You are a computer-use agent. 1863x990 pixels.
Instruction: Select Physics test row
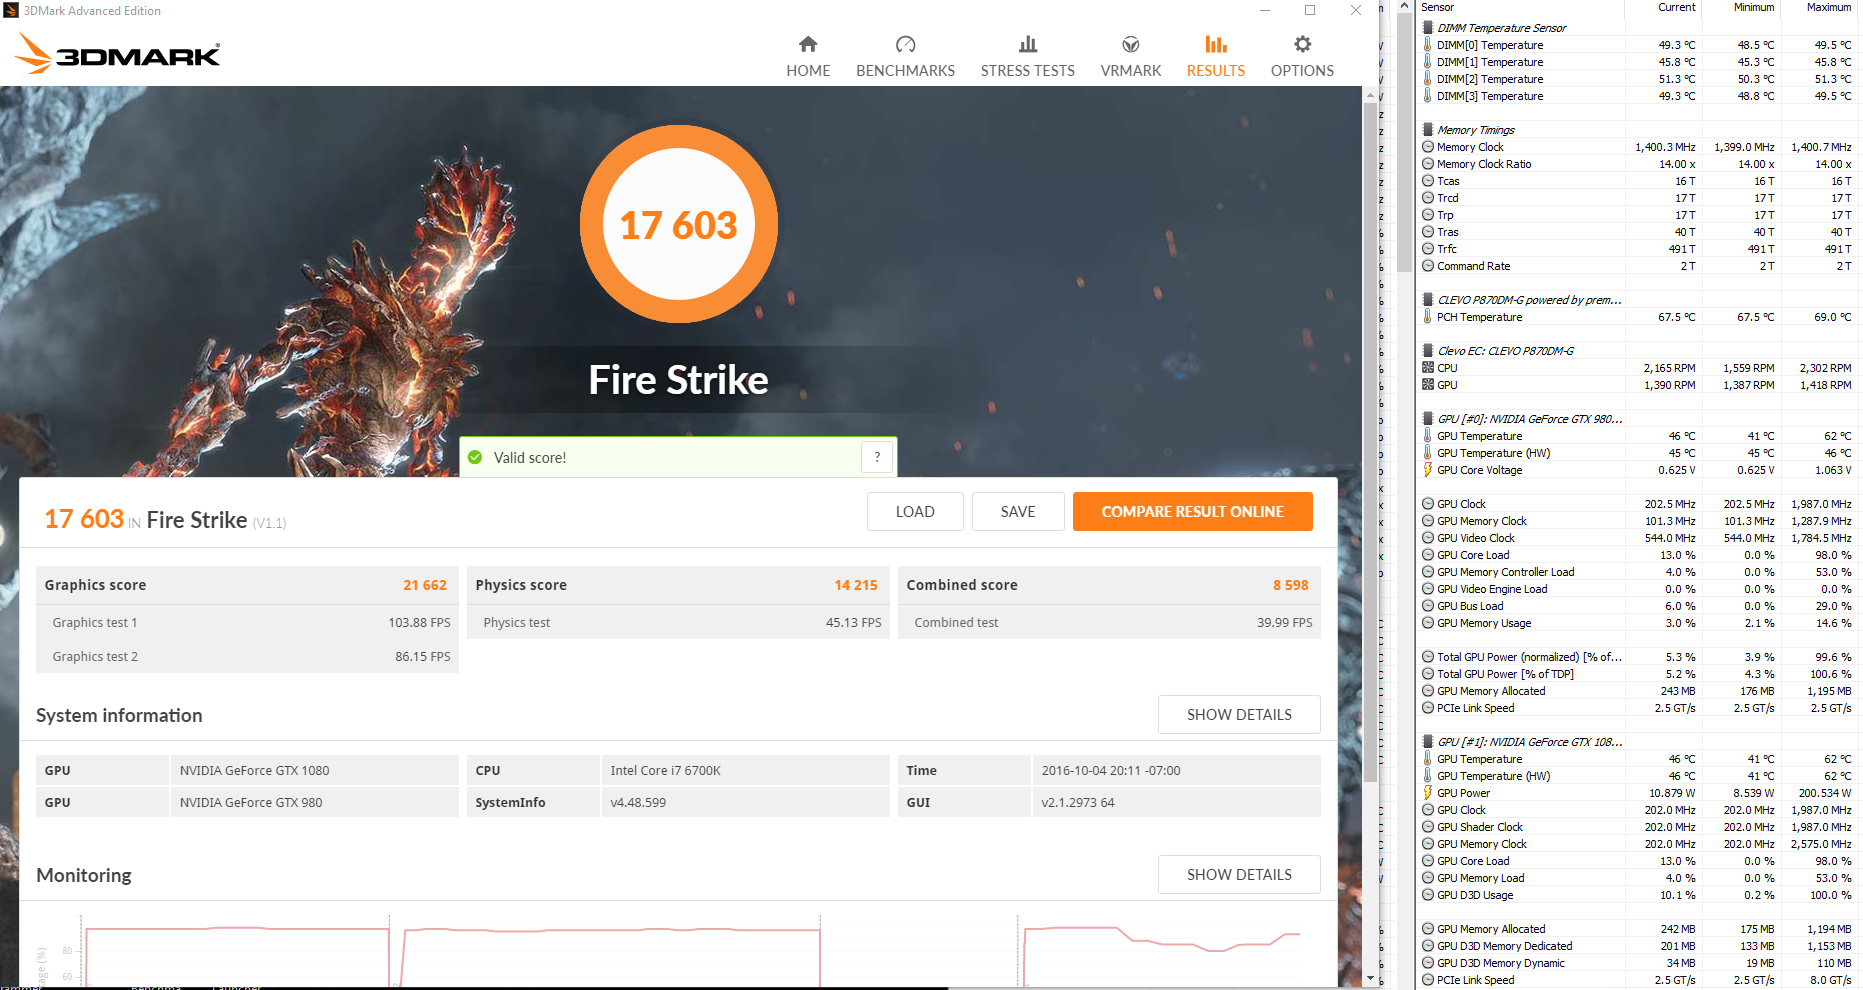pos(678,622)
